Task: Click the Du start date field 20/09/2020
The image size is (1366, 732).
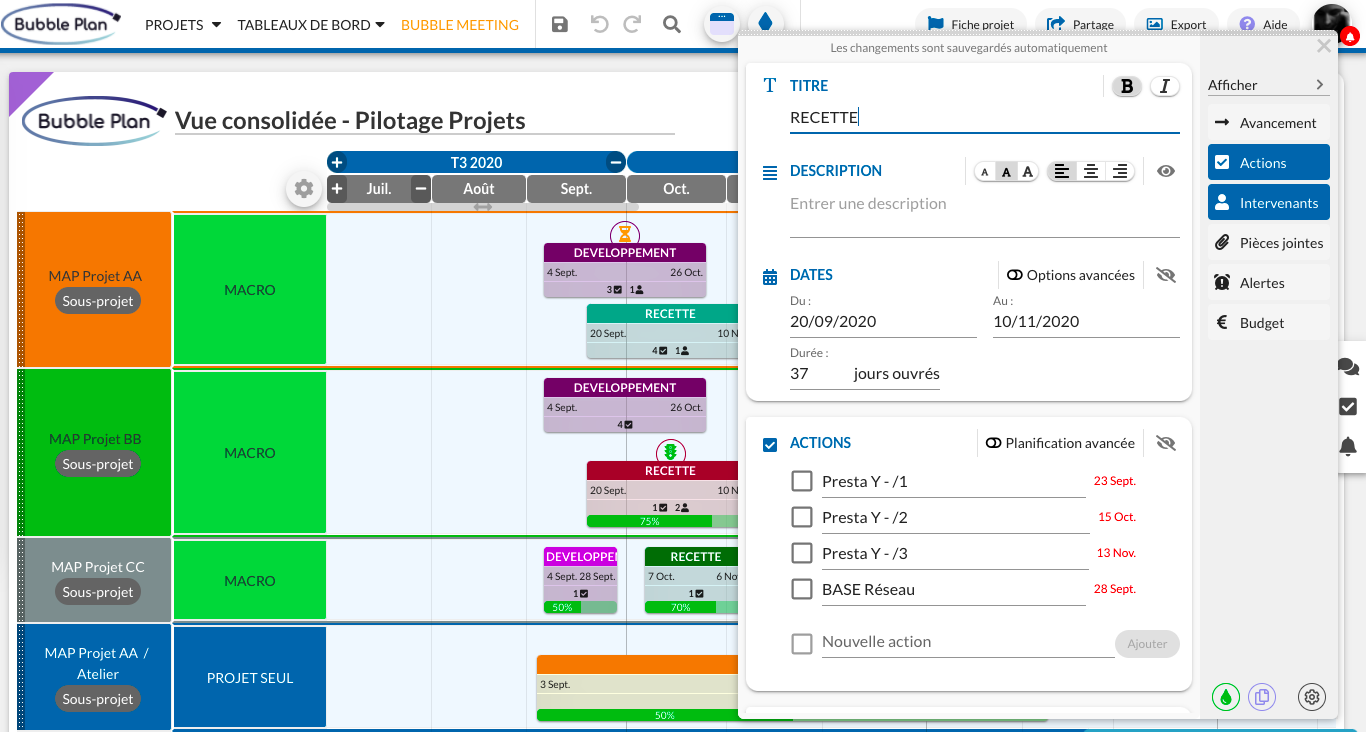Action: click(883, 322)
